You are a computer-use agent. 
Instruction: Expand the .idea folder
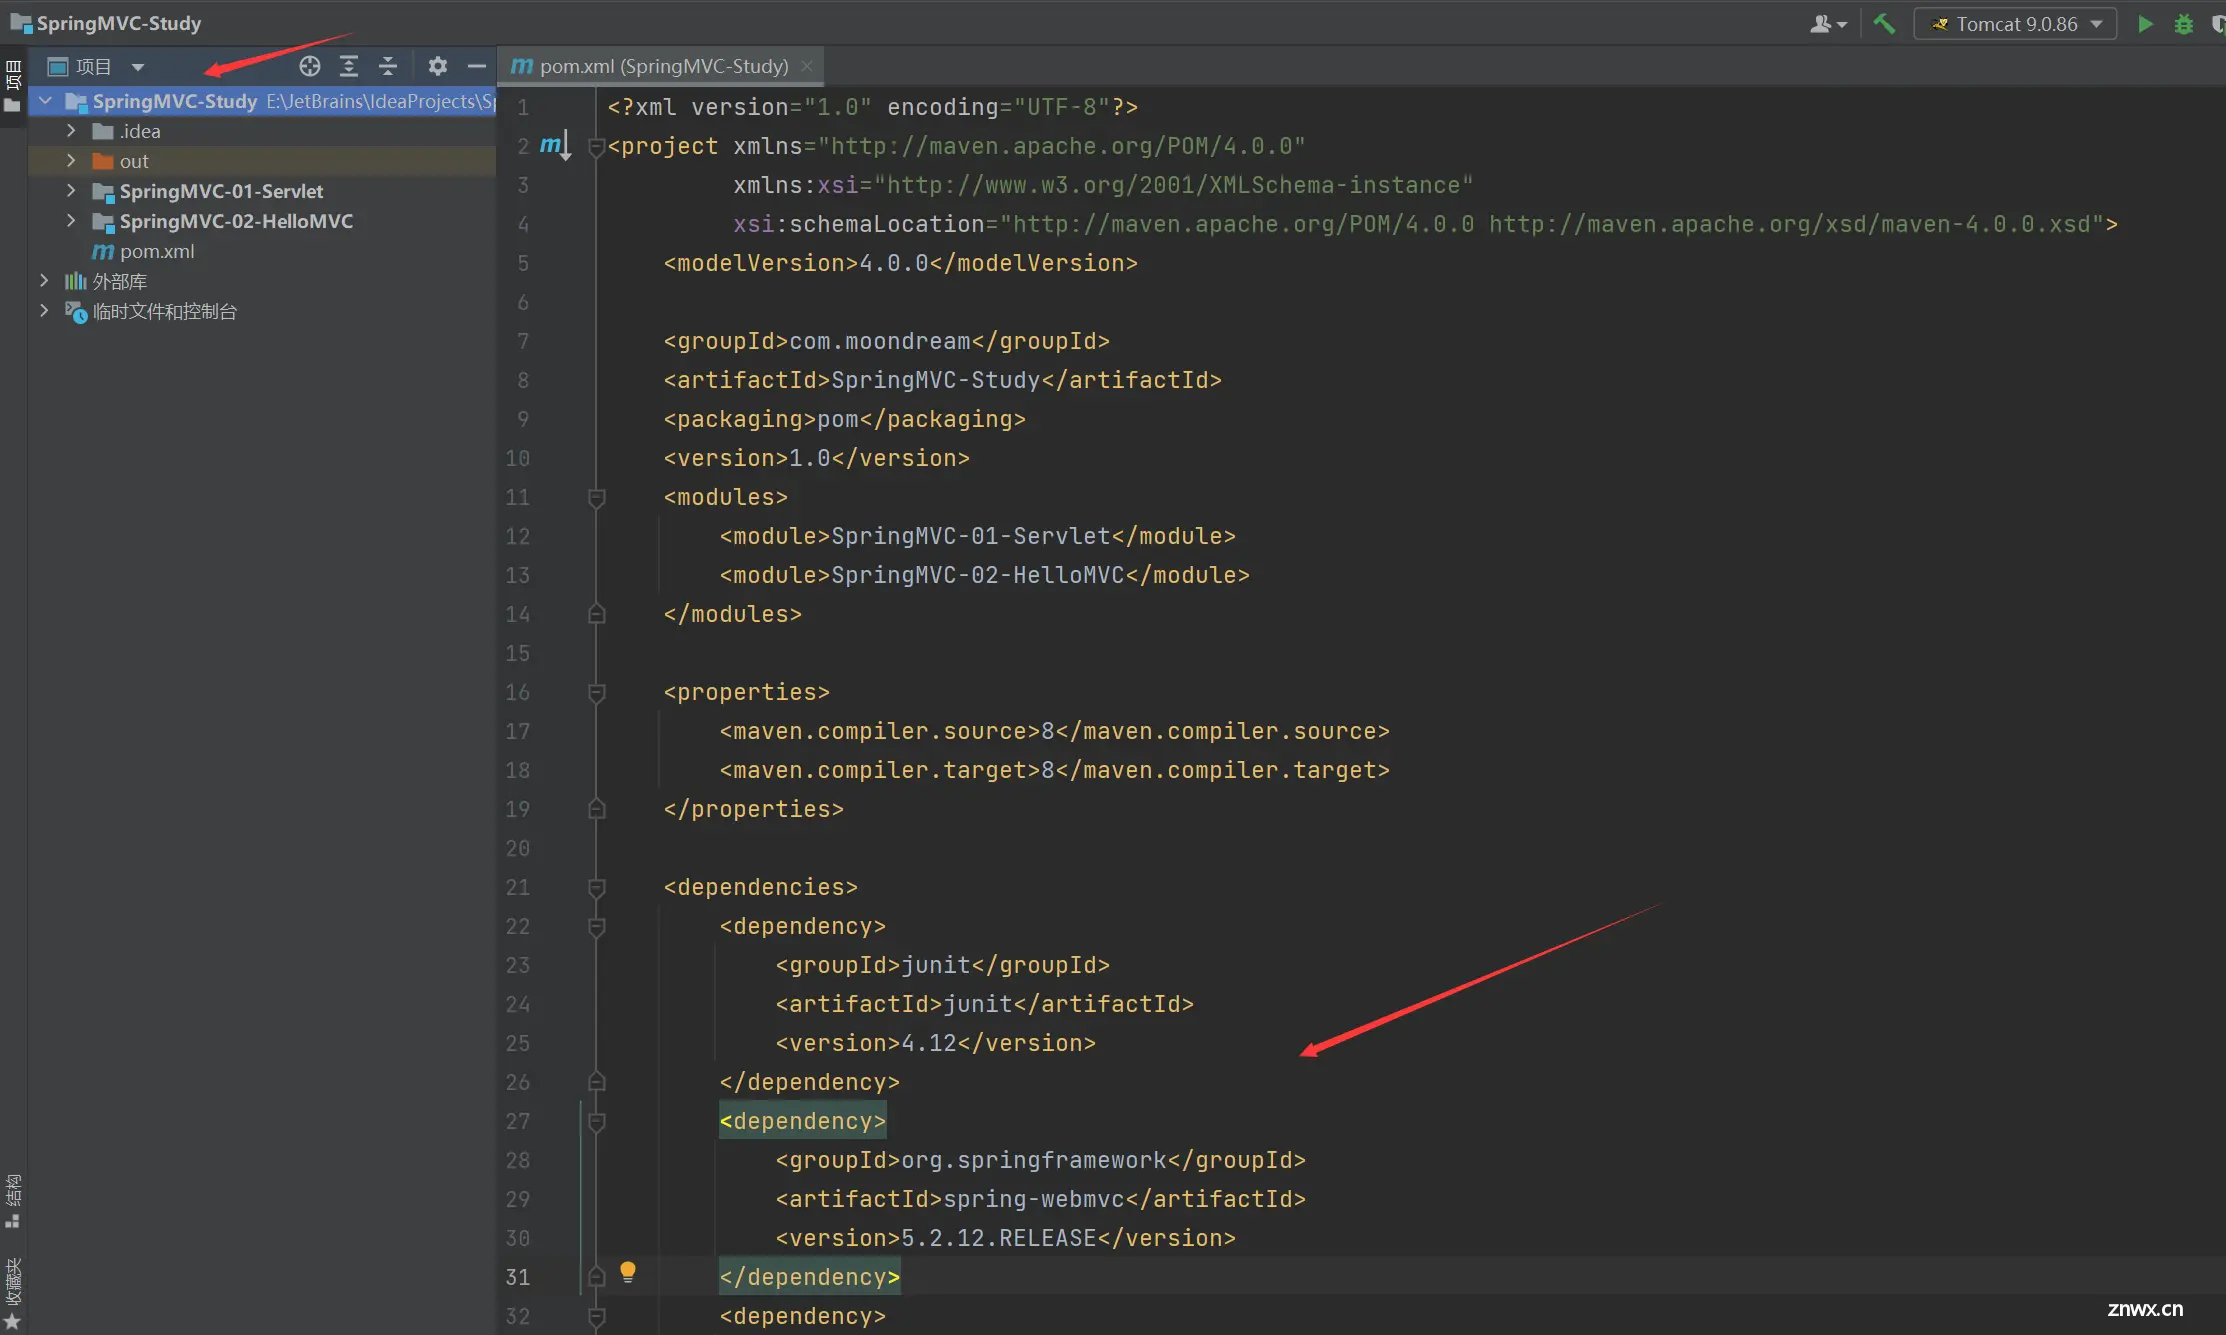(x=71, y=131)
